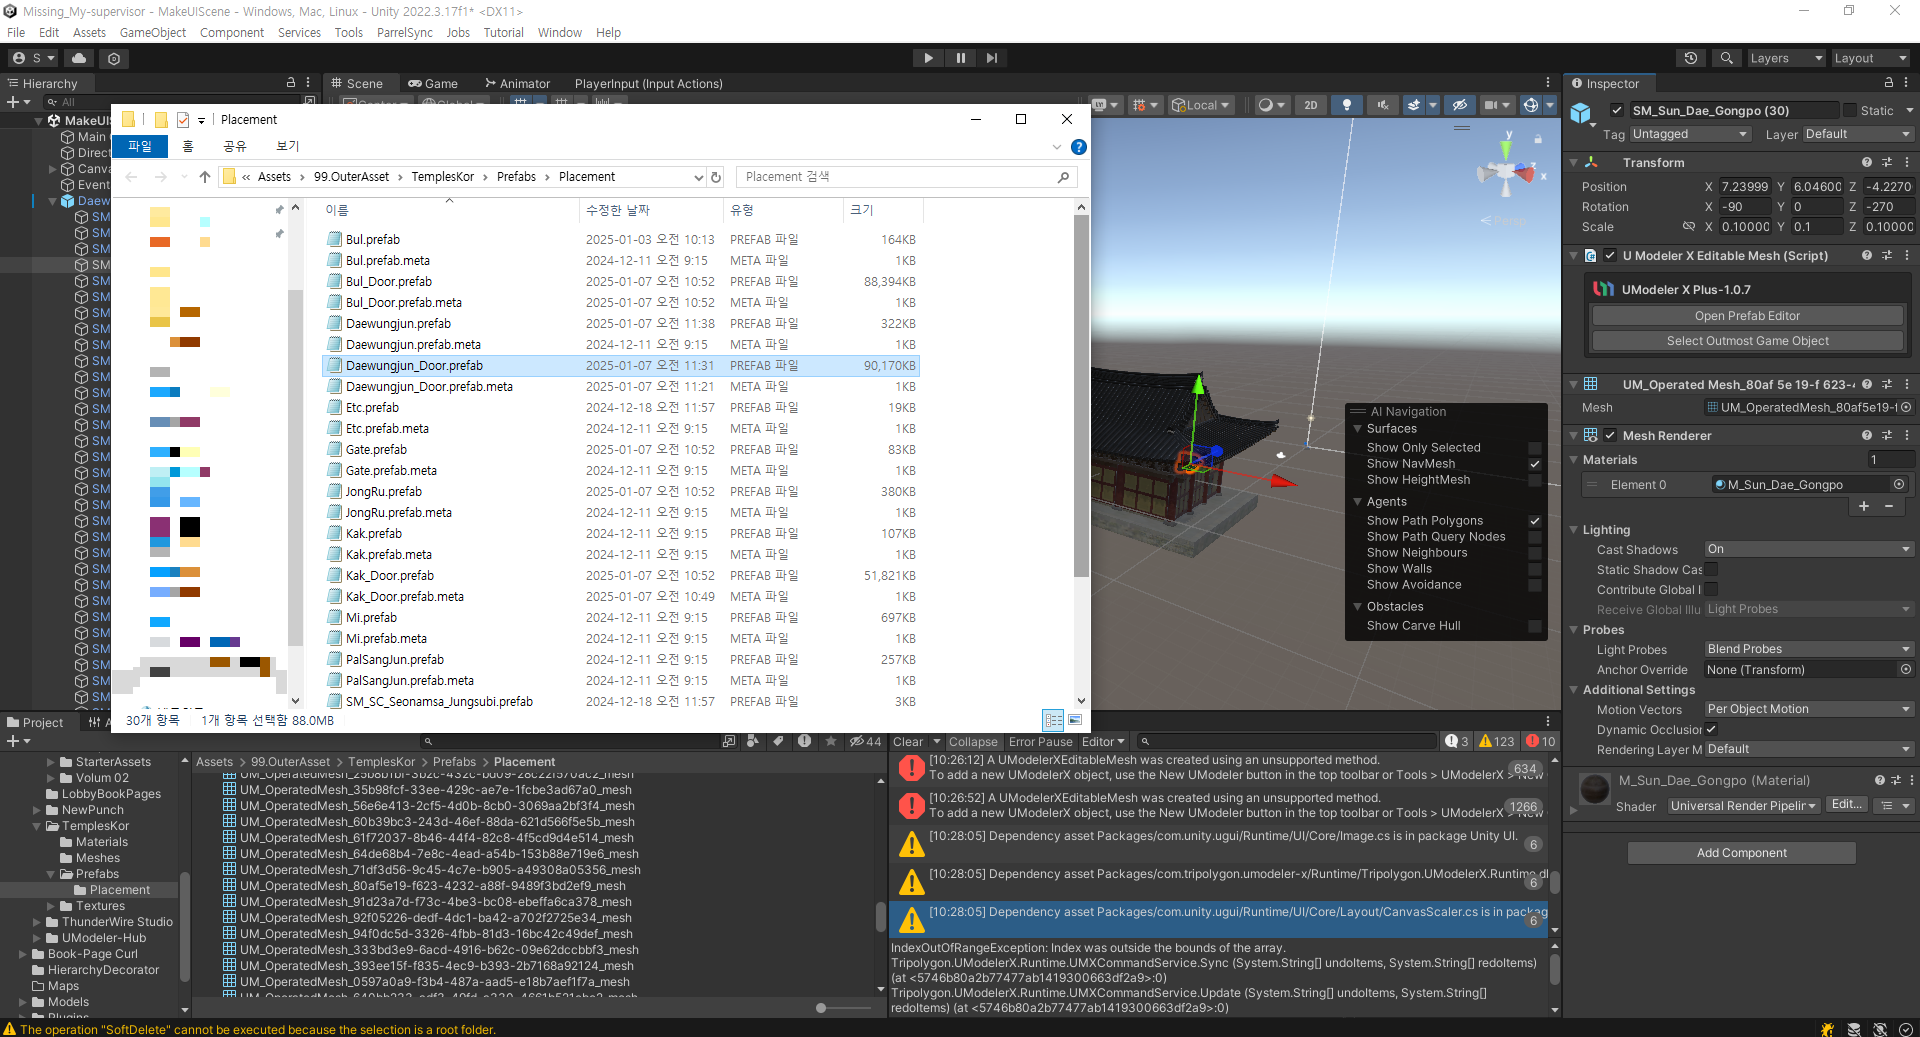The height and width of the screenshot is (1037, 1920).
Task: Collapse the Lighting section in Mesh Renderer
Action: (1574, 530)
